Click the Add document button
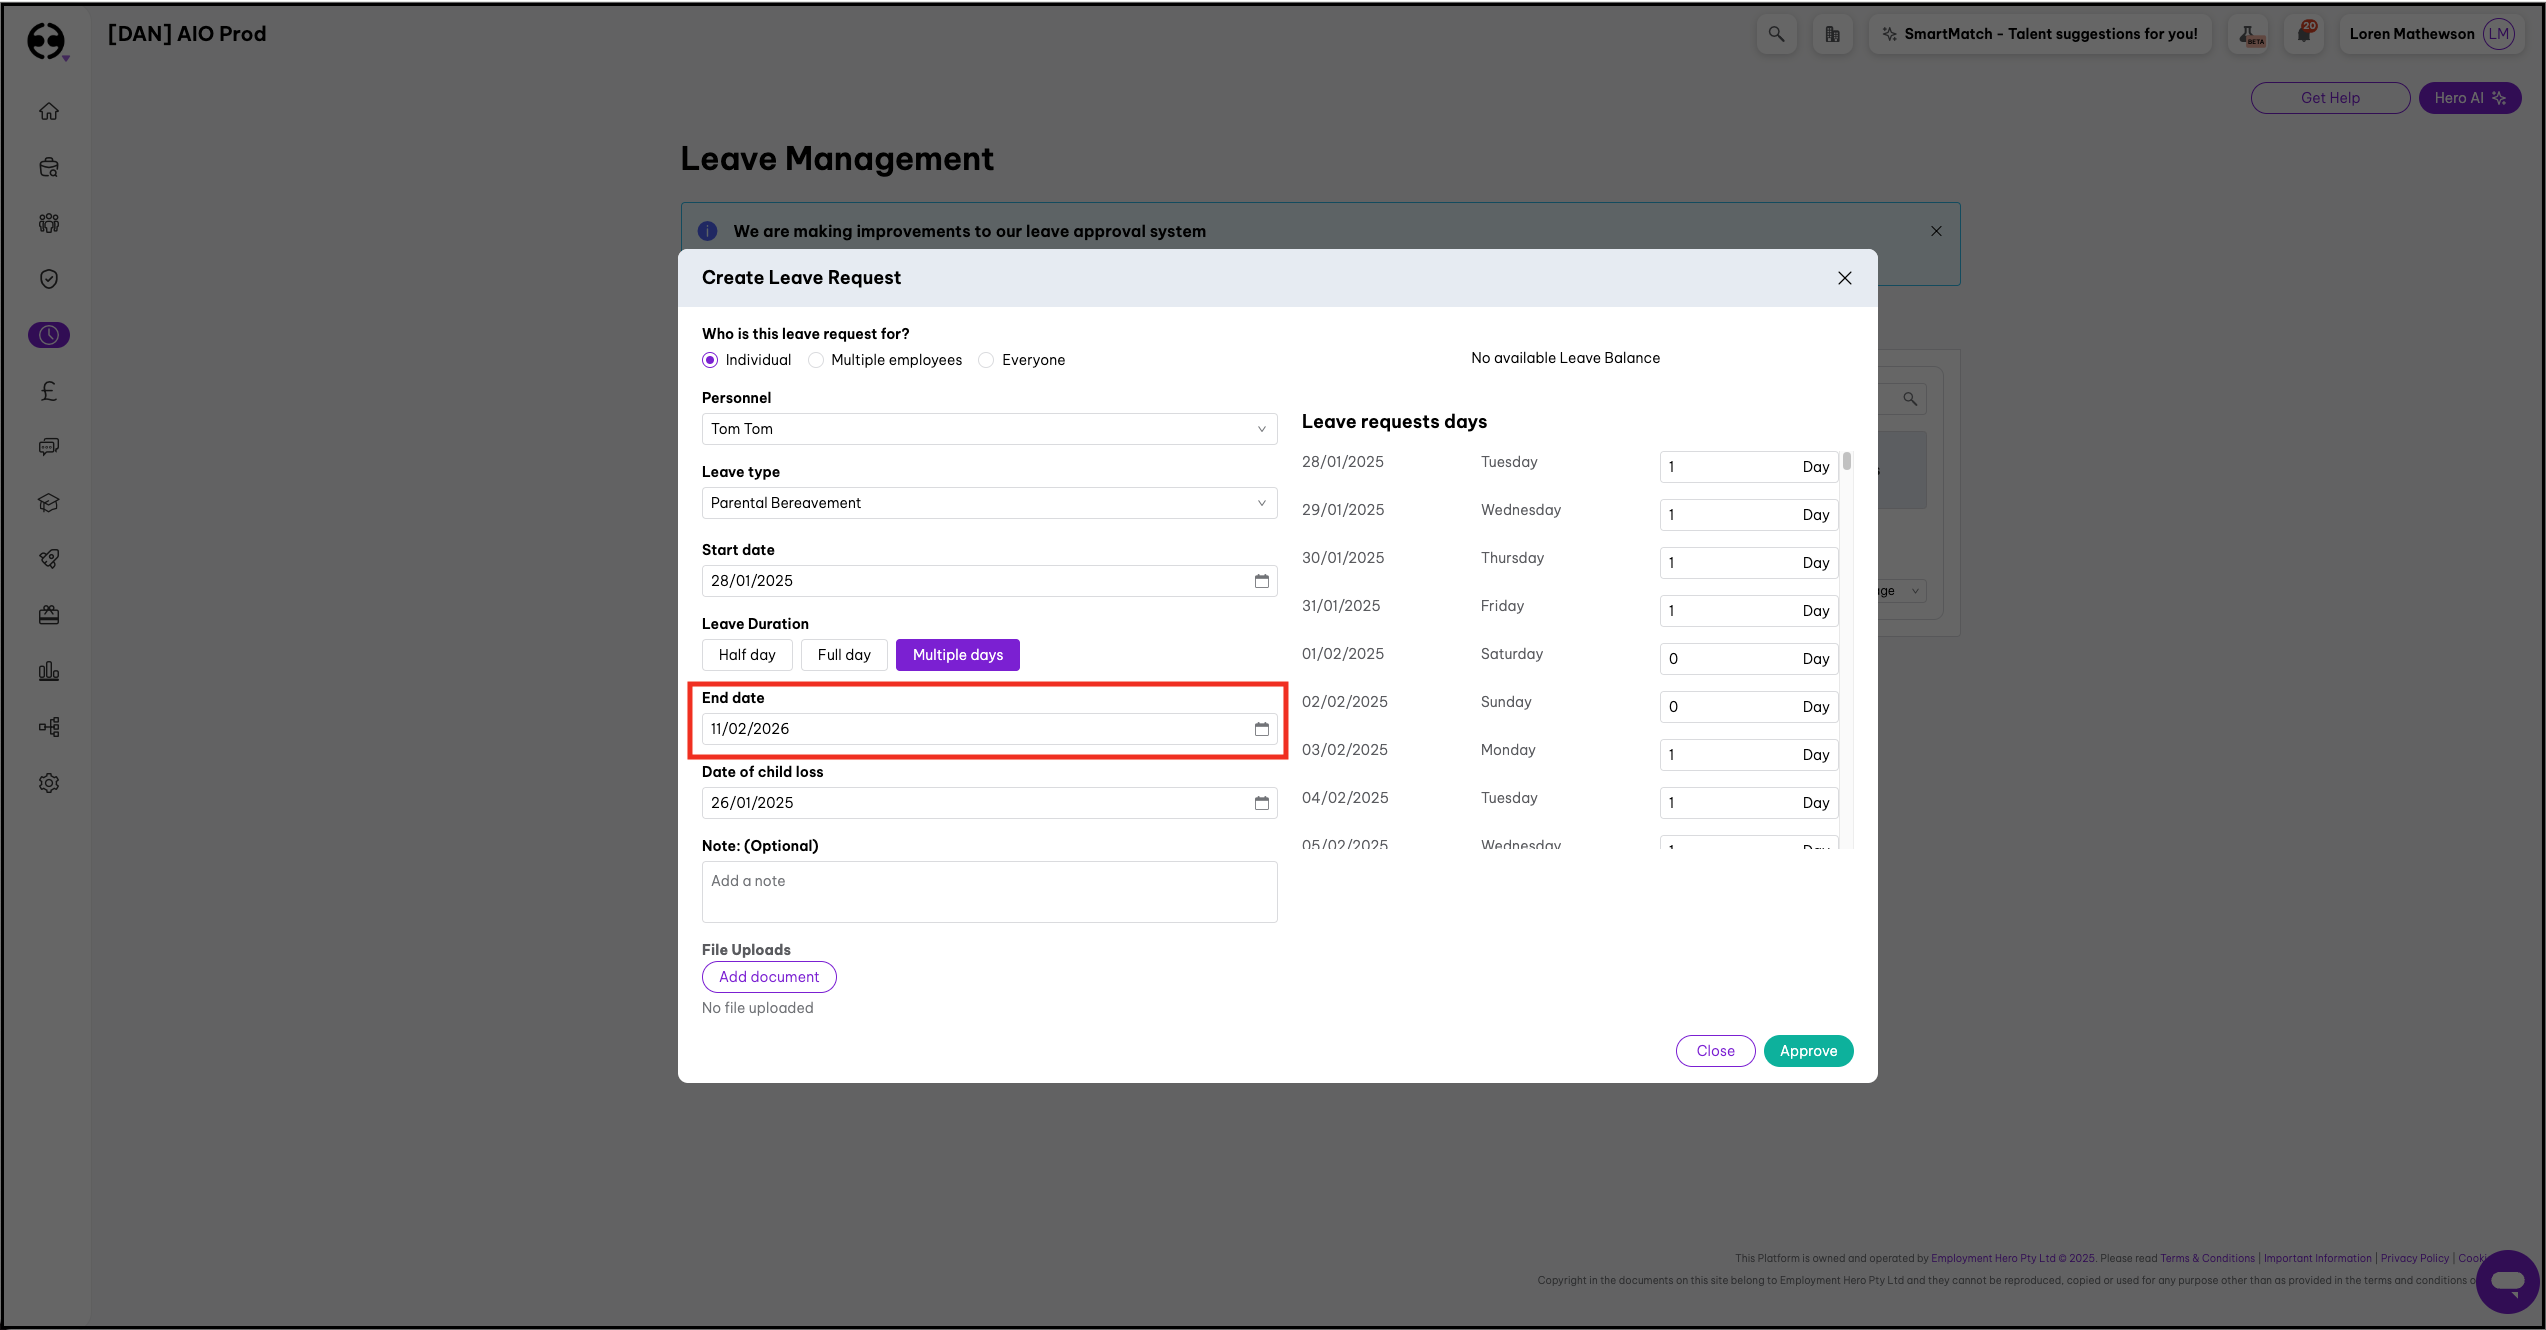 (x=768, y=977)
